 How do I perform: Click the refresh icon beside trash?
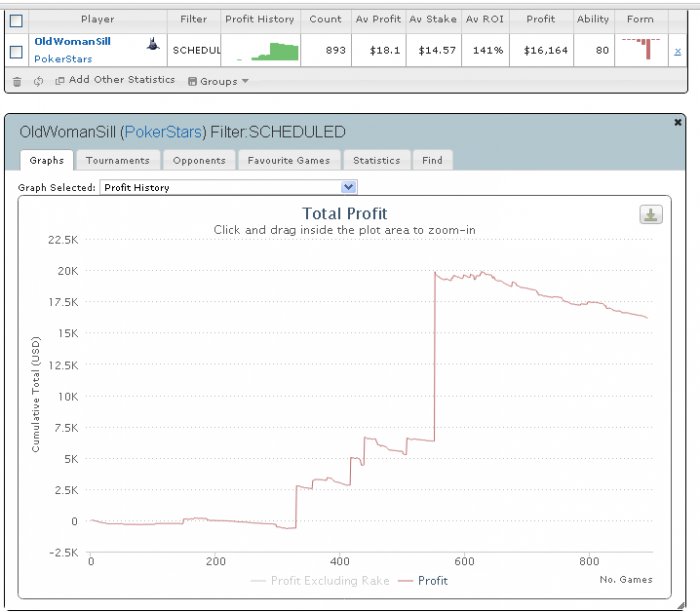(38, 81)
